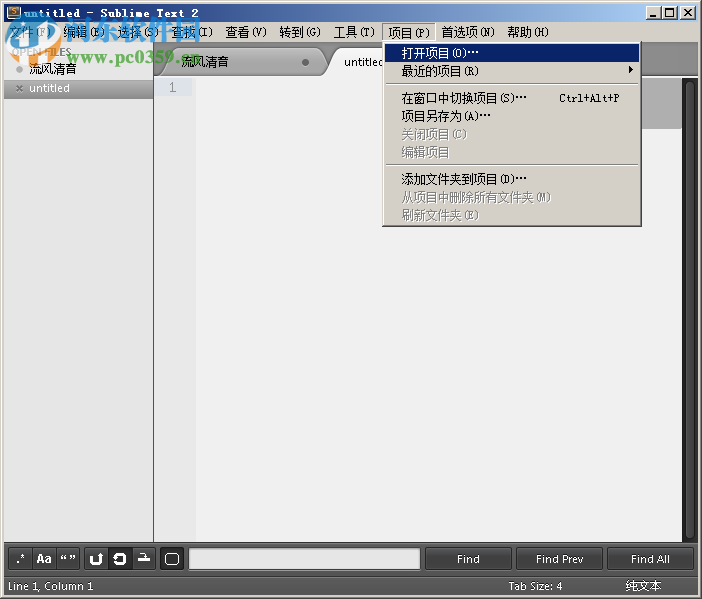The image size is (702, 599).
Task: Open the 帮助(H) menu
Action: 528,32
